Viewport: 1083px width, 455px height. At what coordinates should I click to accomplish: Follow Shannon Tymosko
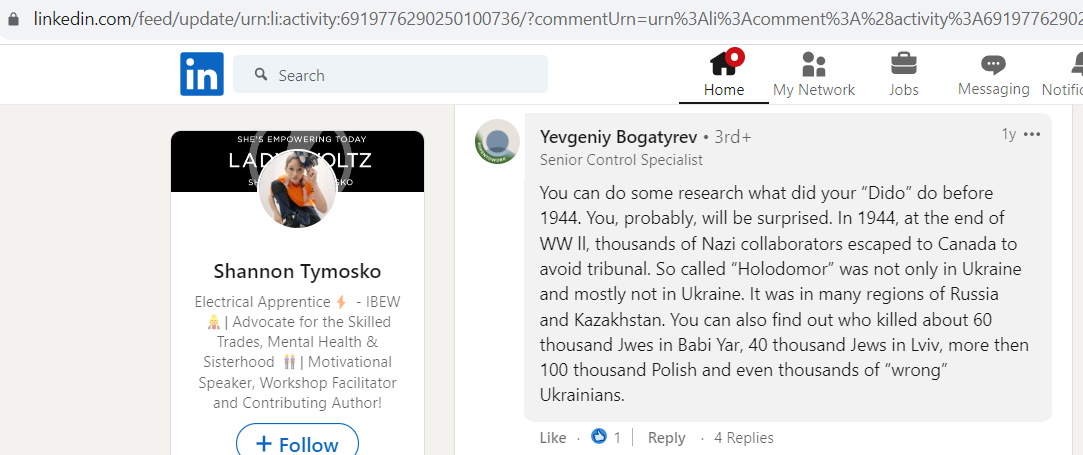pyautogui.click(x=298, y=443)
